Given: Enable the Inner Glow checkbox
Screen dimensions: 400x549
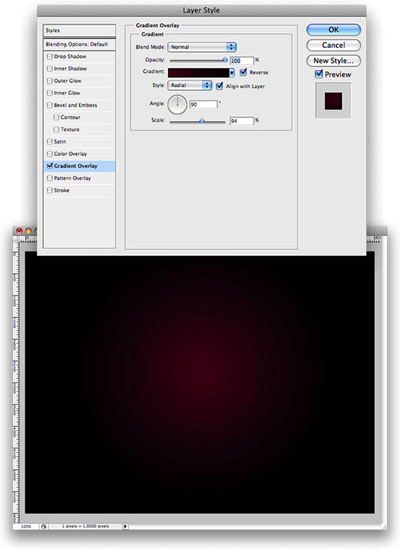Looking at the screenshot, I should pyautogui.click(x=50, y=93).
